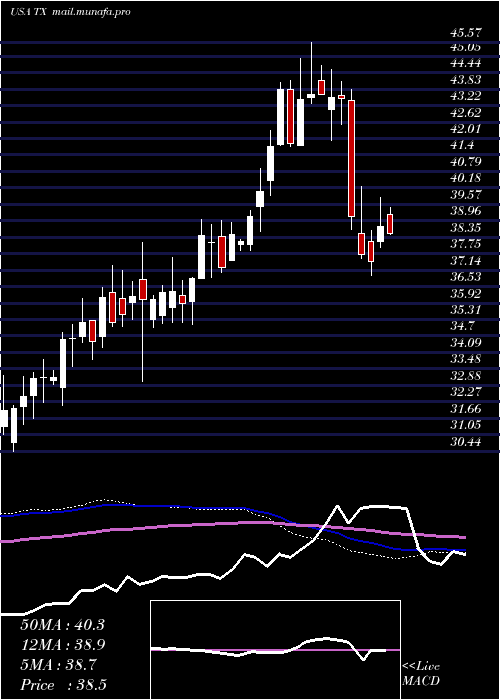The height and width of the screenshot is (700, 500).
Task: Select the 30.44 price axis label
Action: [465, 442]
